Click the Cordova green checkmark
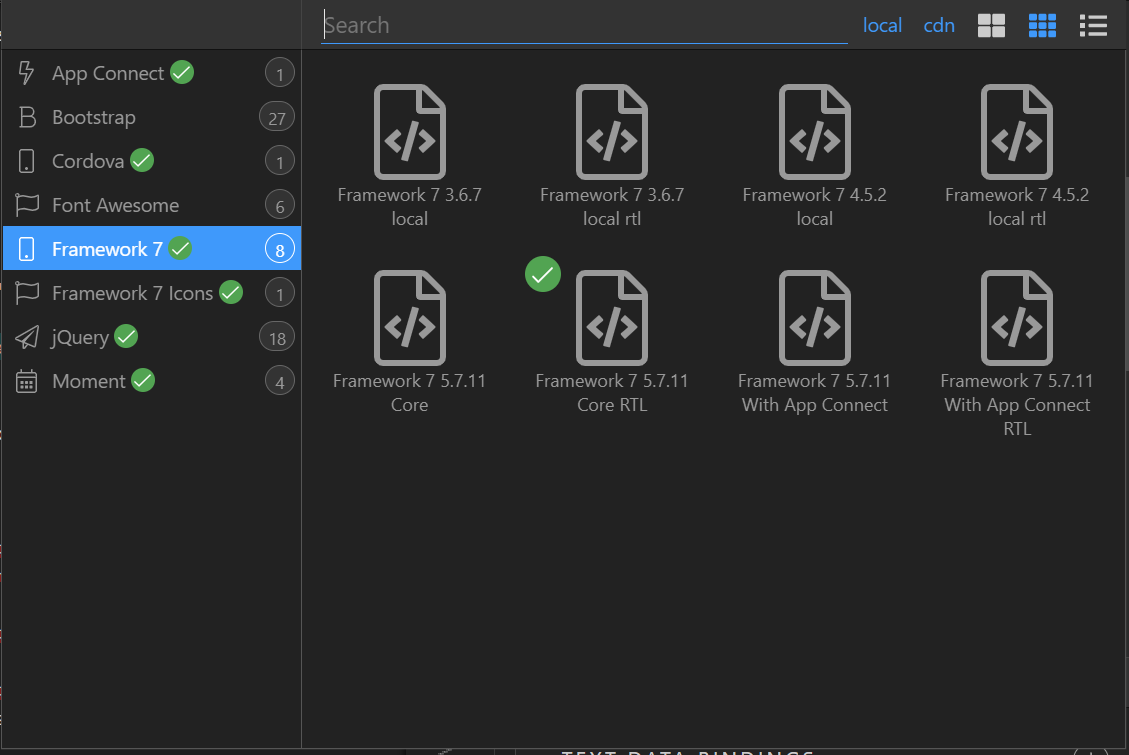1129x755 pixels. coord(142,161)
